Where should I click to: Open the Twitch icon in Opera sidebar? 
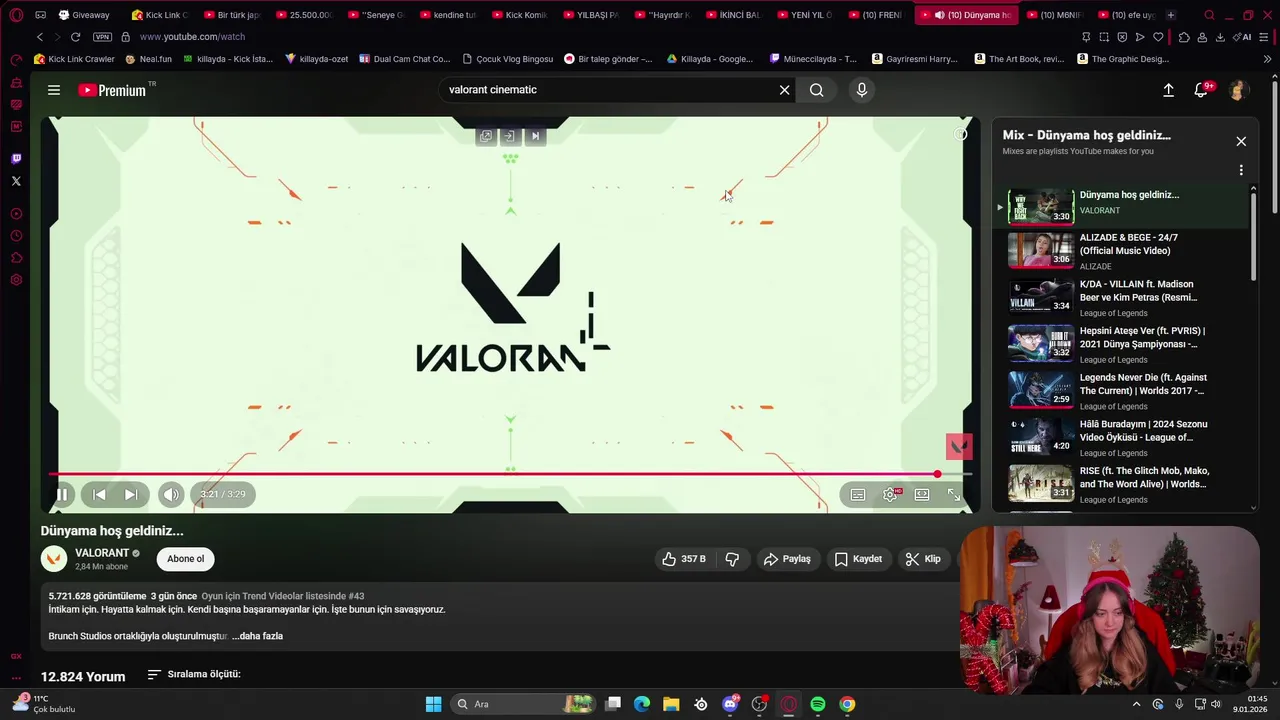coord(16,158)
